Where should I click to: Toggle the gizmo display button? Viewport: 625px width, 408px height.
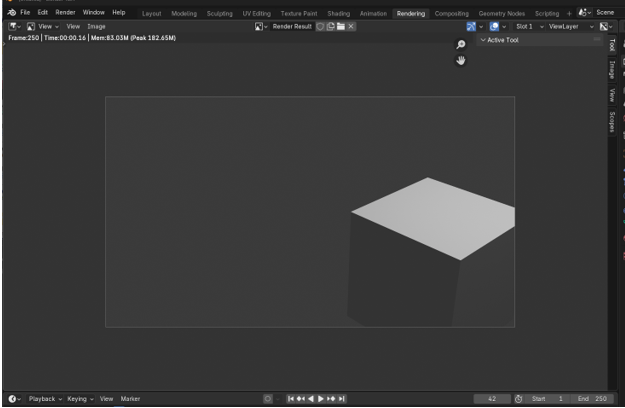[473, 26]
